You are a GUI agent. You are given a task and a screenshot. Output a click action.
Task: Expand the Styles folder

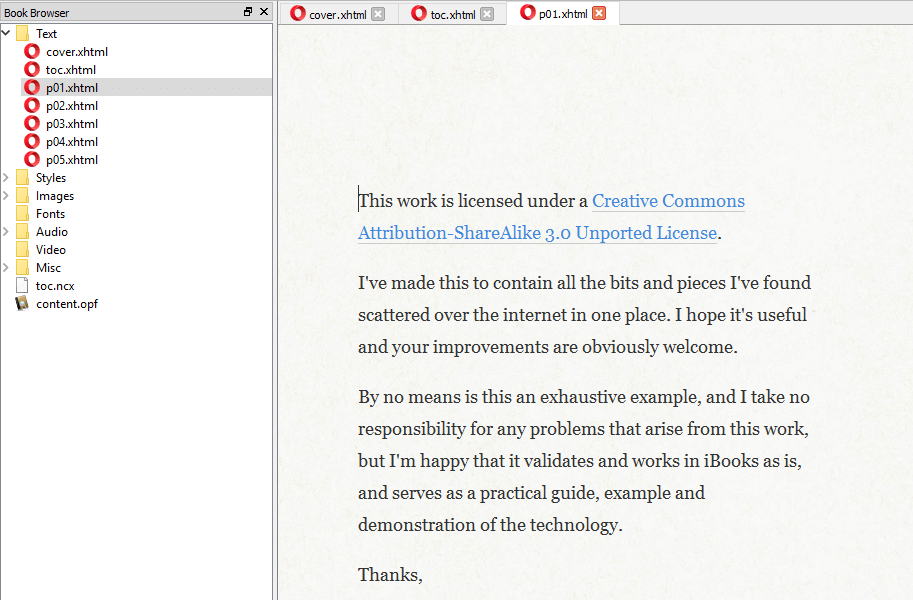(x=8, y=177)
